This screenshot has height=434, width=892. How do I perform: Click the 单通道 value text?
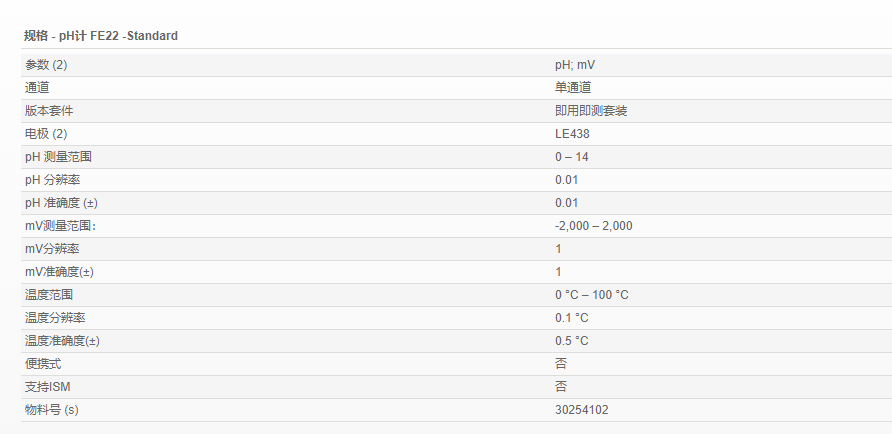[x=573, y=88]
